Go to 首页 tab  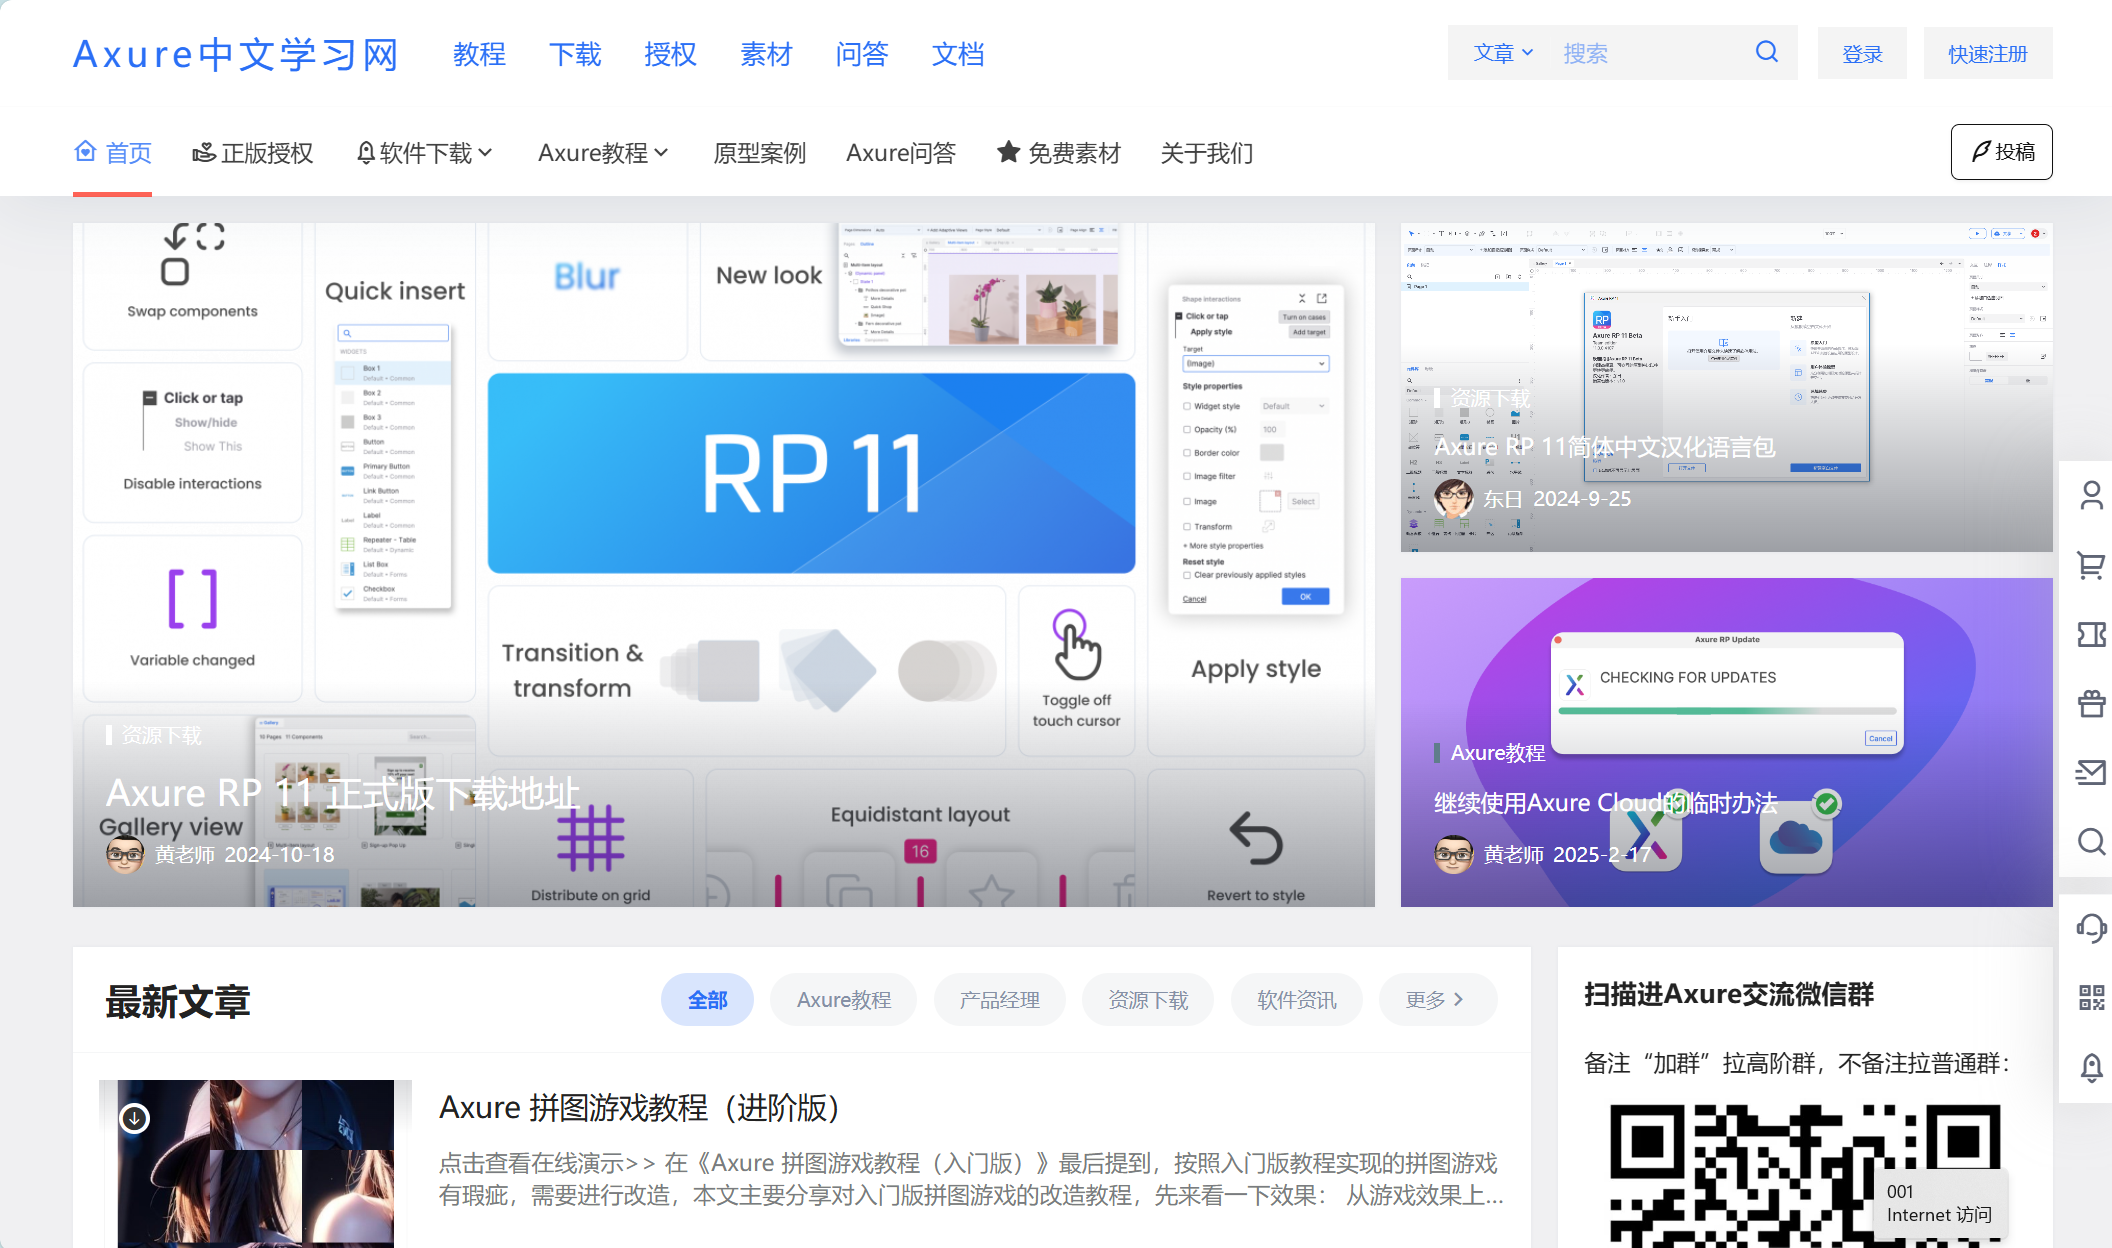click(x=113, y=152)
